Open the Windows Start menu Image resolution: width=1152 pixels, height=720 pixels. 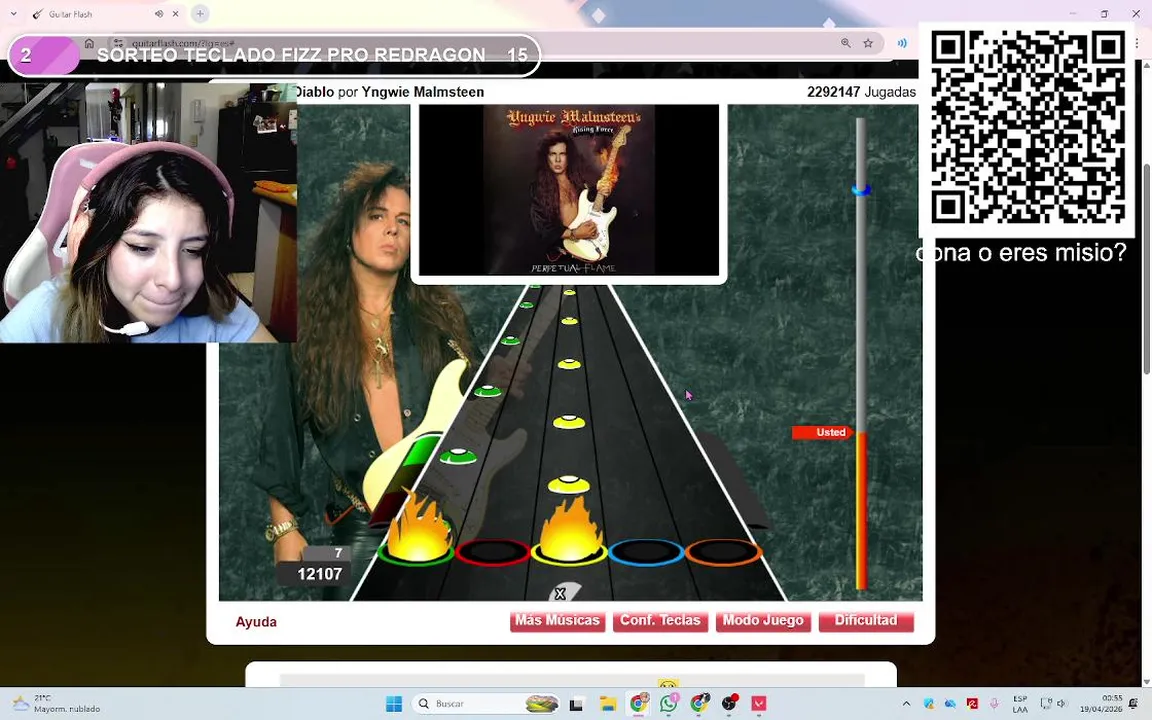[394, 704]
